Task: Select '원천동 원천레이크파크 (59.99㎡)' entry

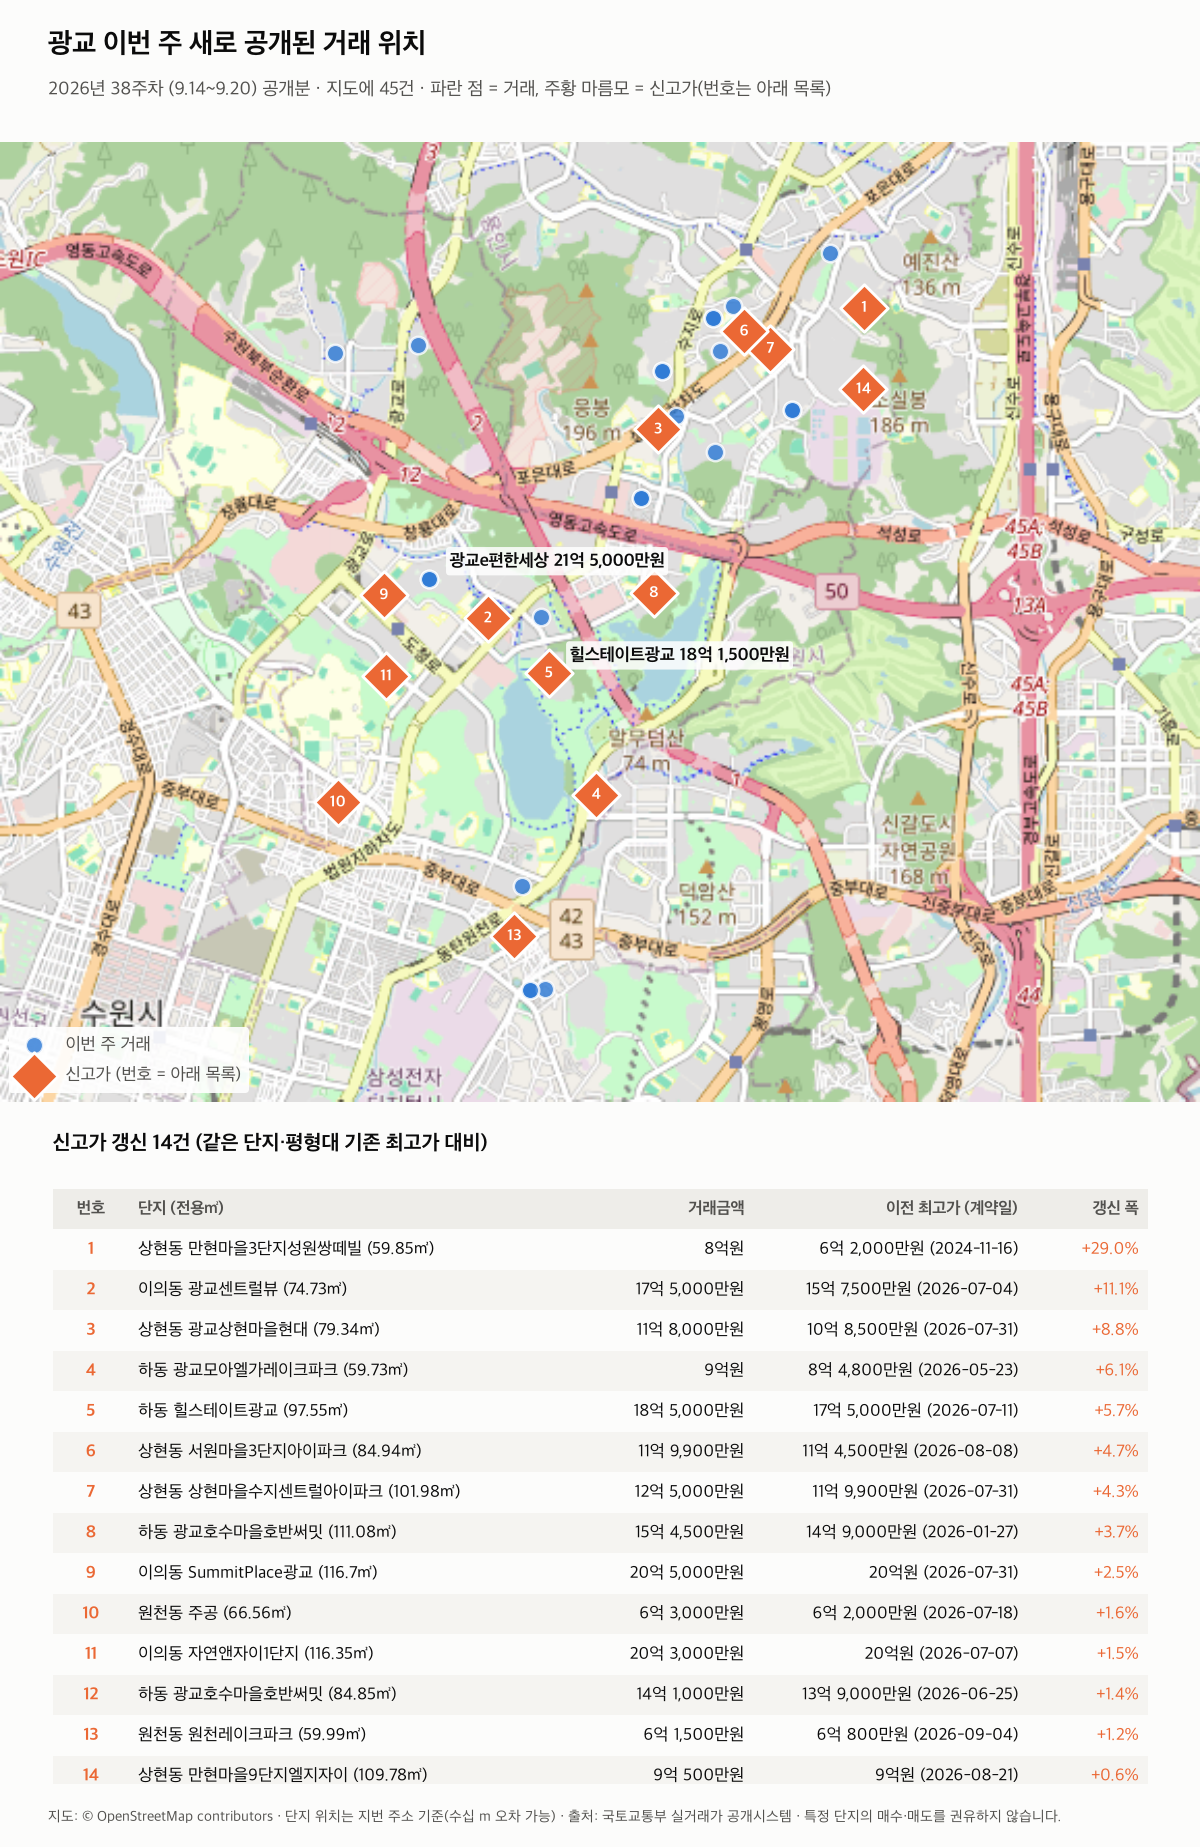Action: pyautogui.click(x=252, y=1734)
